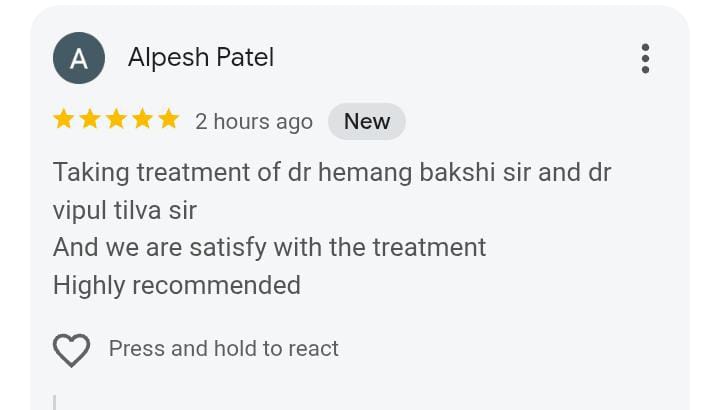Image resolution: width=720 pixels, height=410 pixels.
Task: Tap the heart react icon
Action: point(71,350)
